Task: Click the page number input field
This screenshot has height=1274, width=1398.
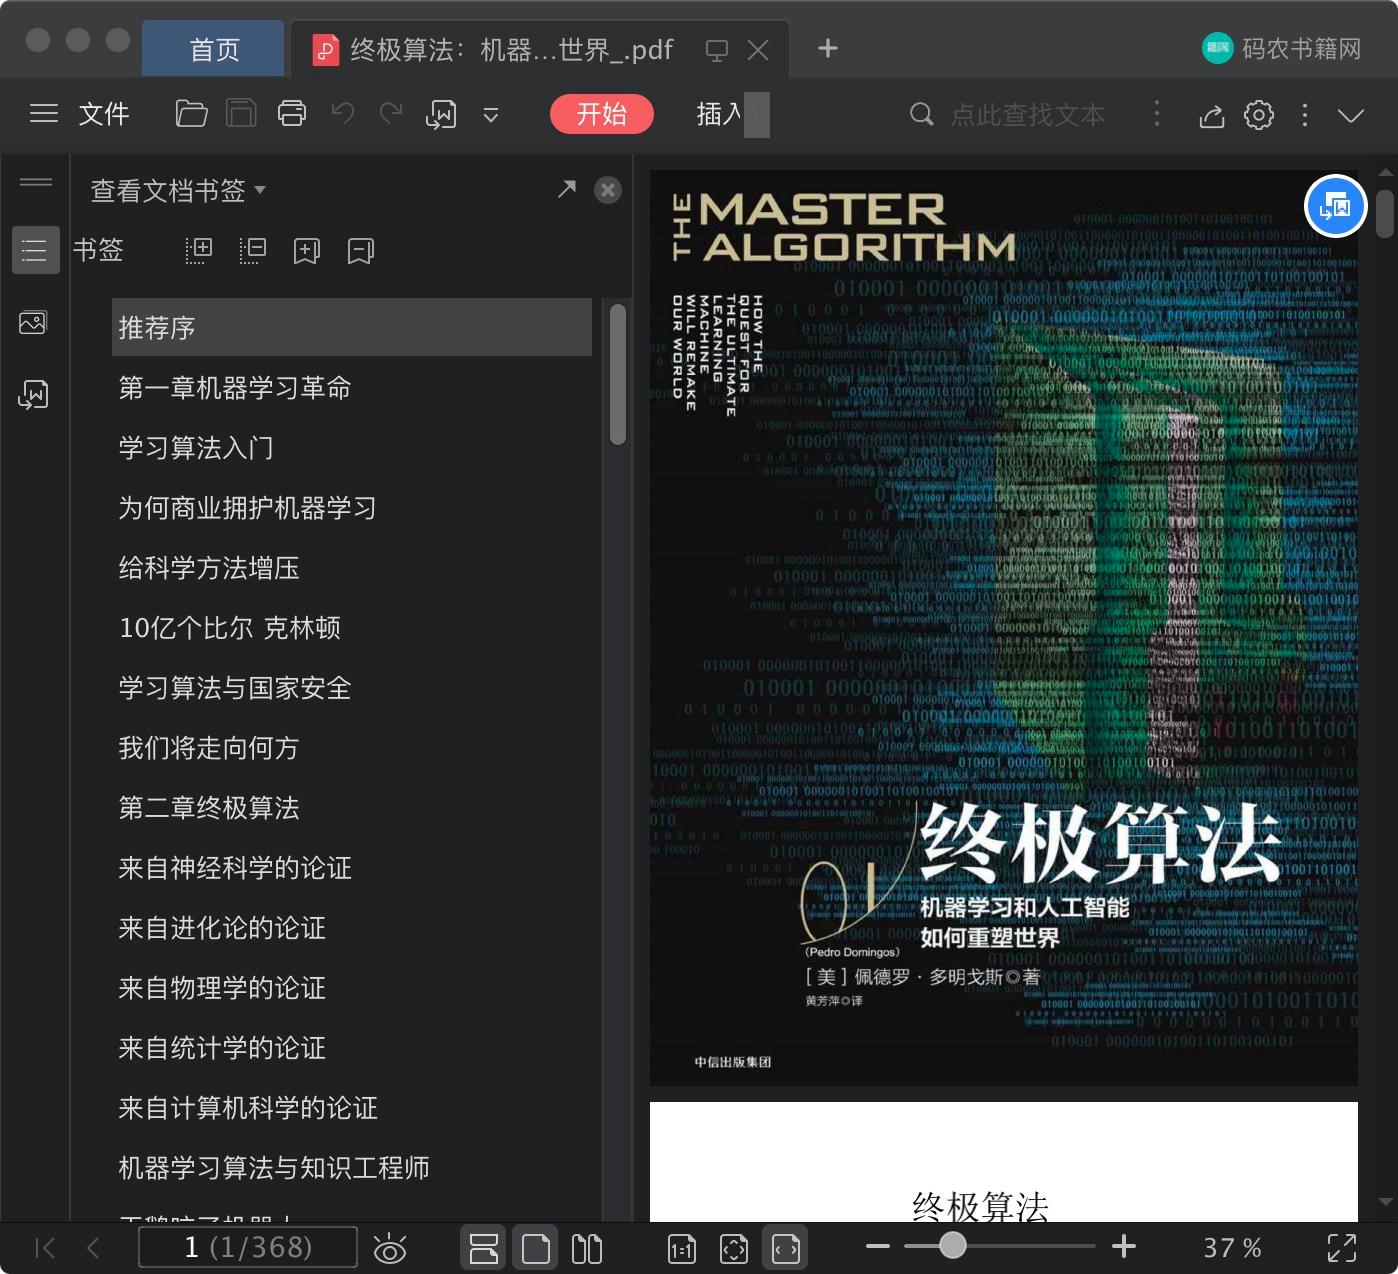Action: tap(248, 1247)
